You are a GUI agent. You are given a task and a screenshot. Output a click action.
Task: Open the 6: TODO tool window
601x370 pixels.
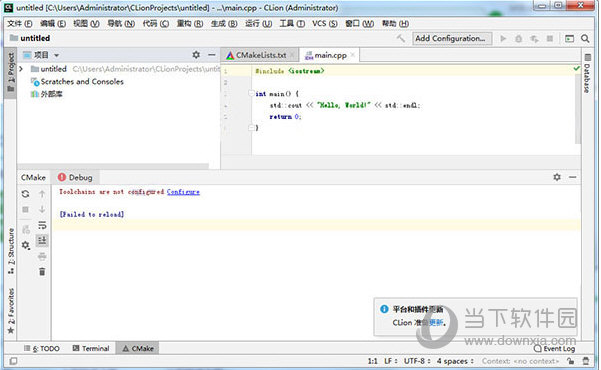click(41, 348)
